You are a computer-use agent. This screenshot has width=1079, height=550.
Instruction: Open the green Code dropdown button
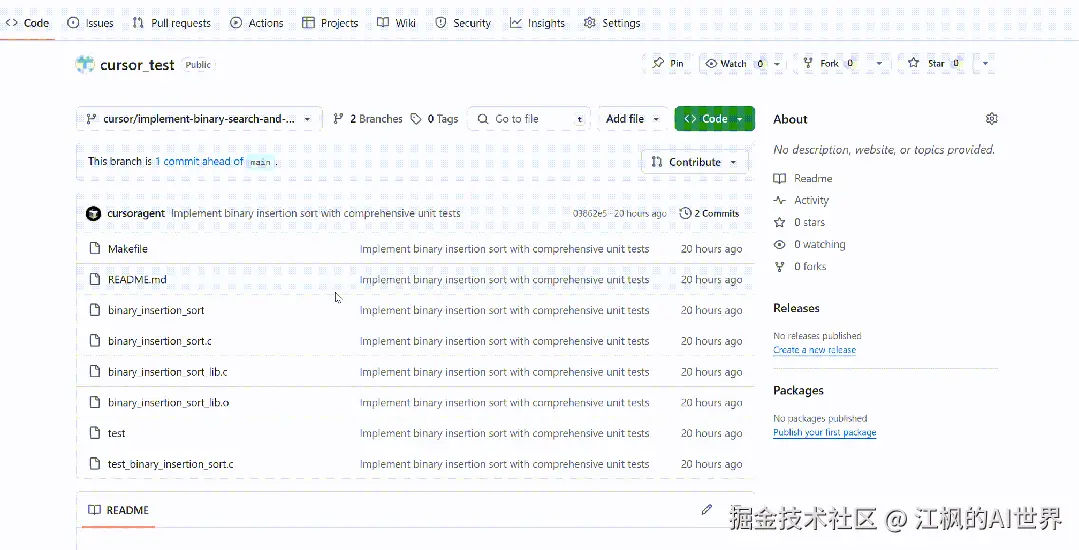(714, 119)
